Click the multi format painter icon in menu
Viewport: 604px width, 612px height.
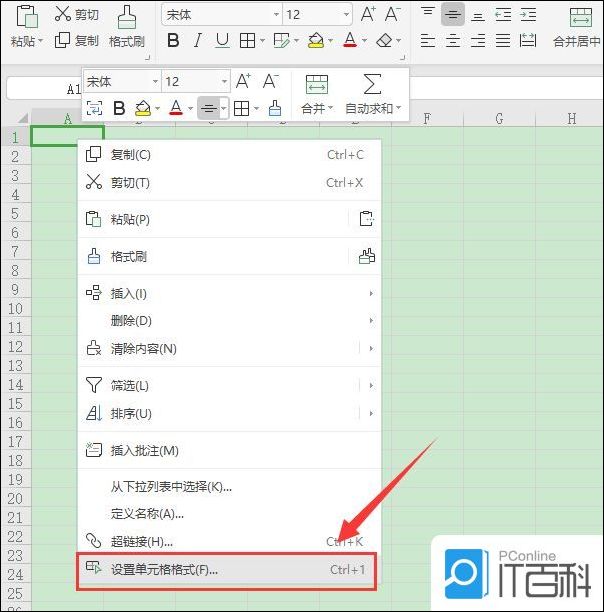pos(367,256)
